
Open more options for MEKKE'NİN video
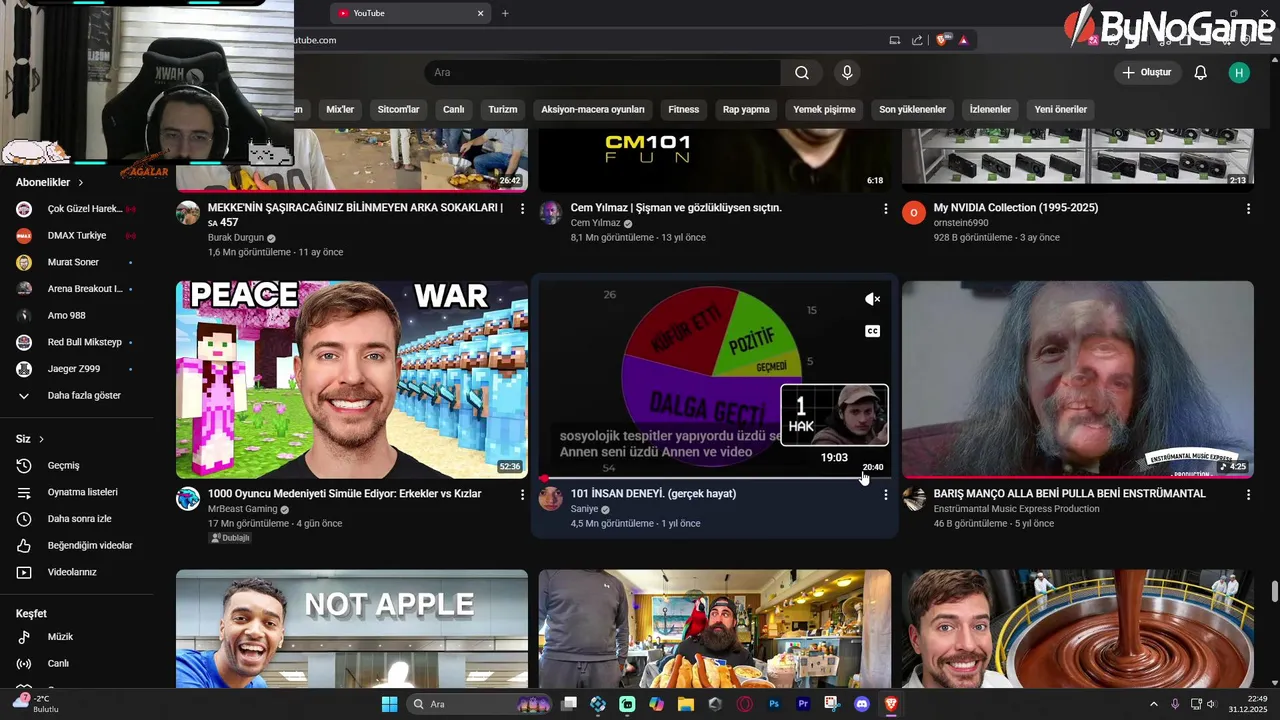click(x=522, y=209)
